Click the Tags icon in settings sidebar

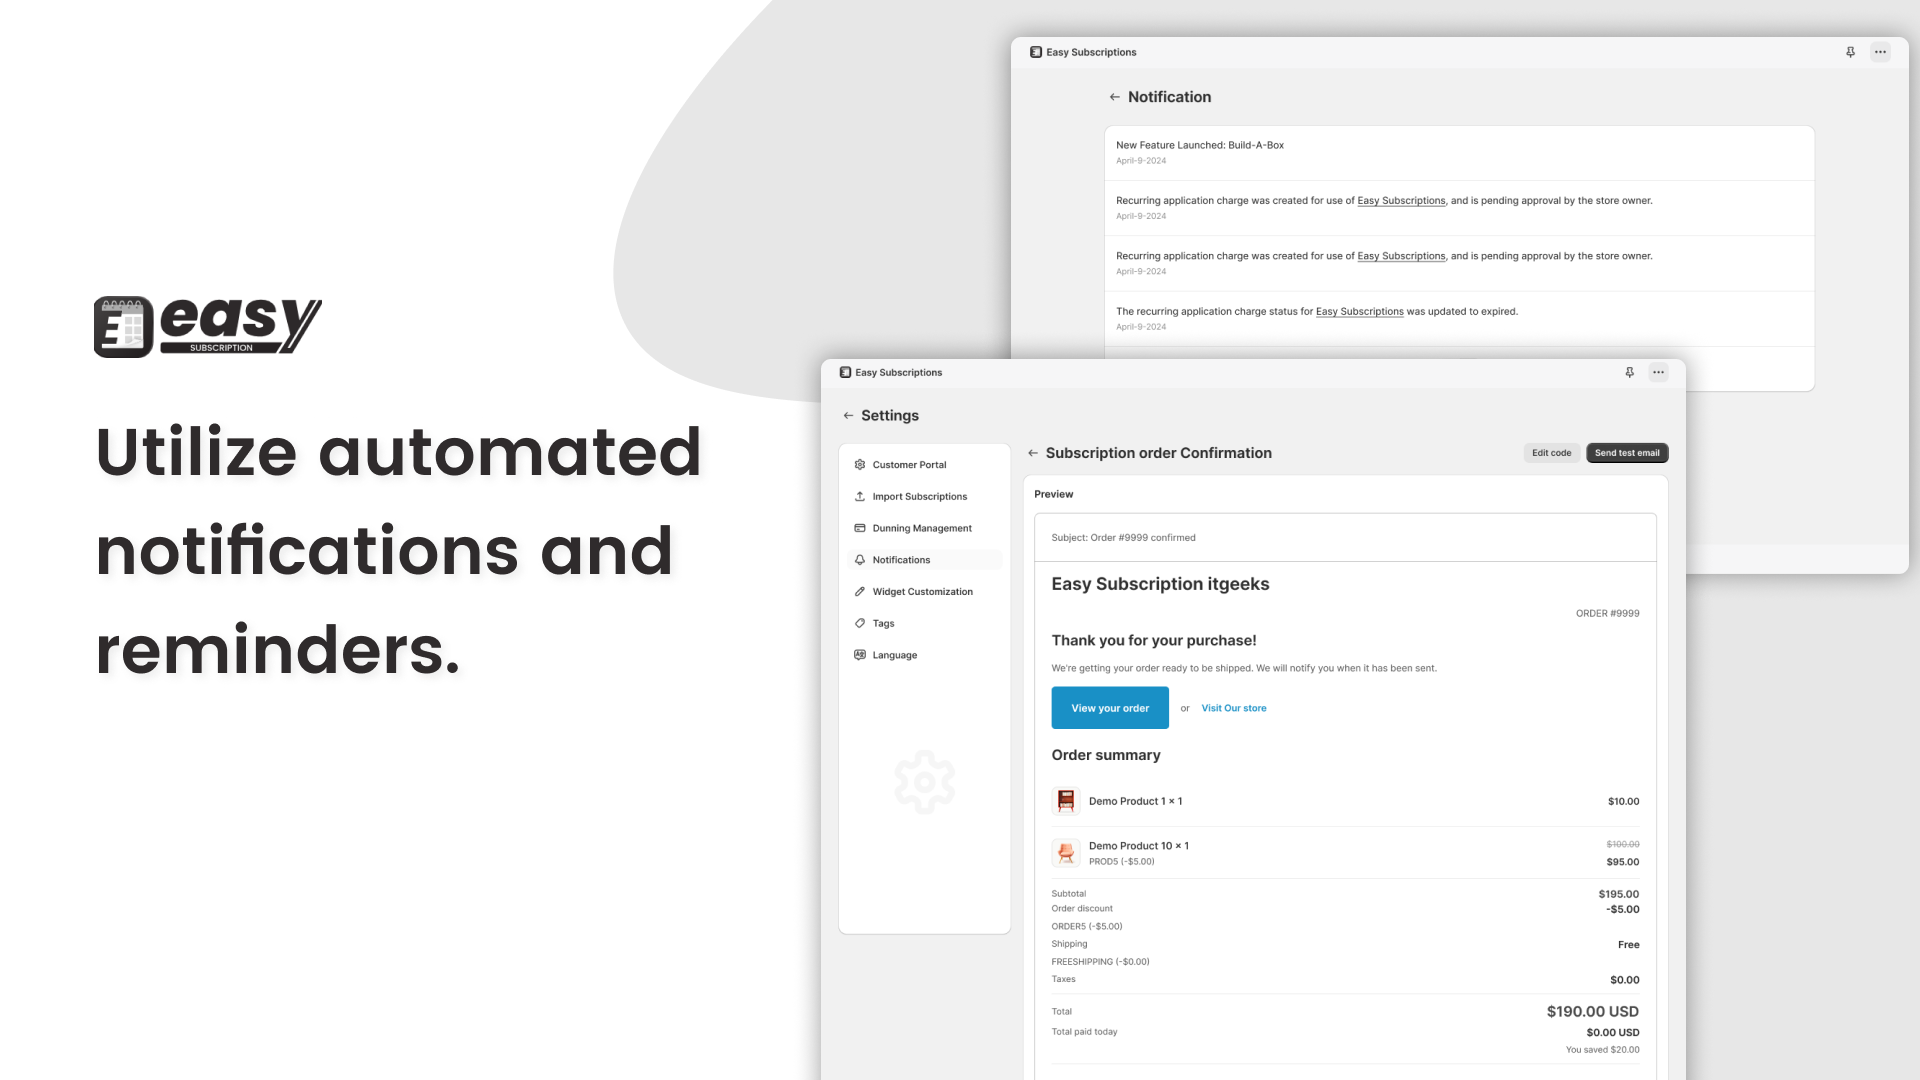pyautogui.click(x=860, y=622)
